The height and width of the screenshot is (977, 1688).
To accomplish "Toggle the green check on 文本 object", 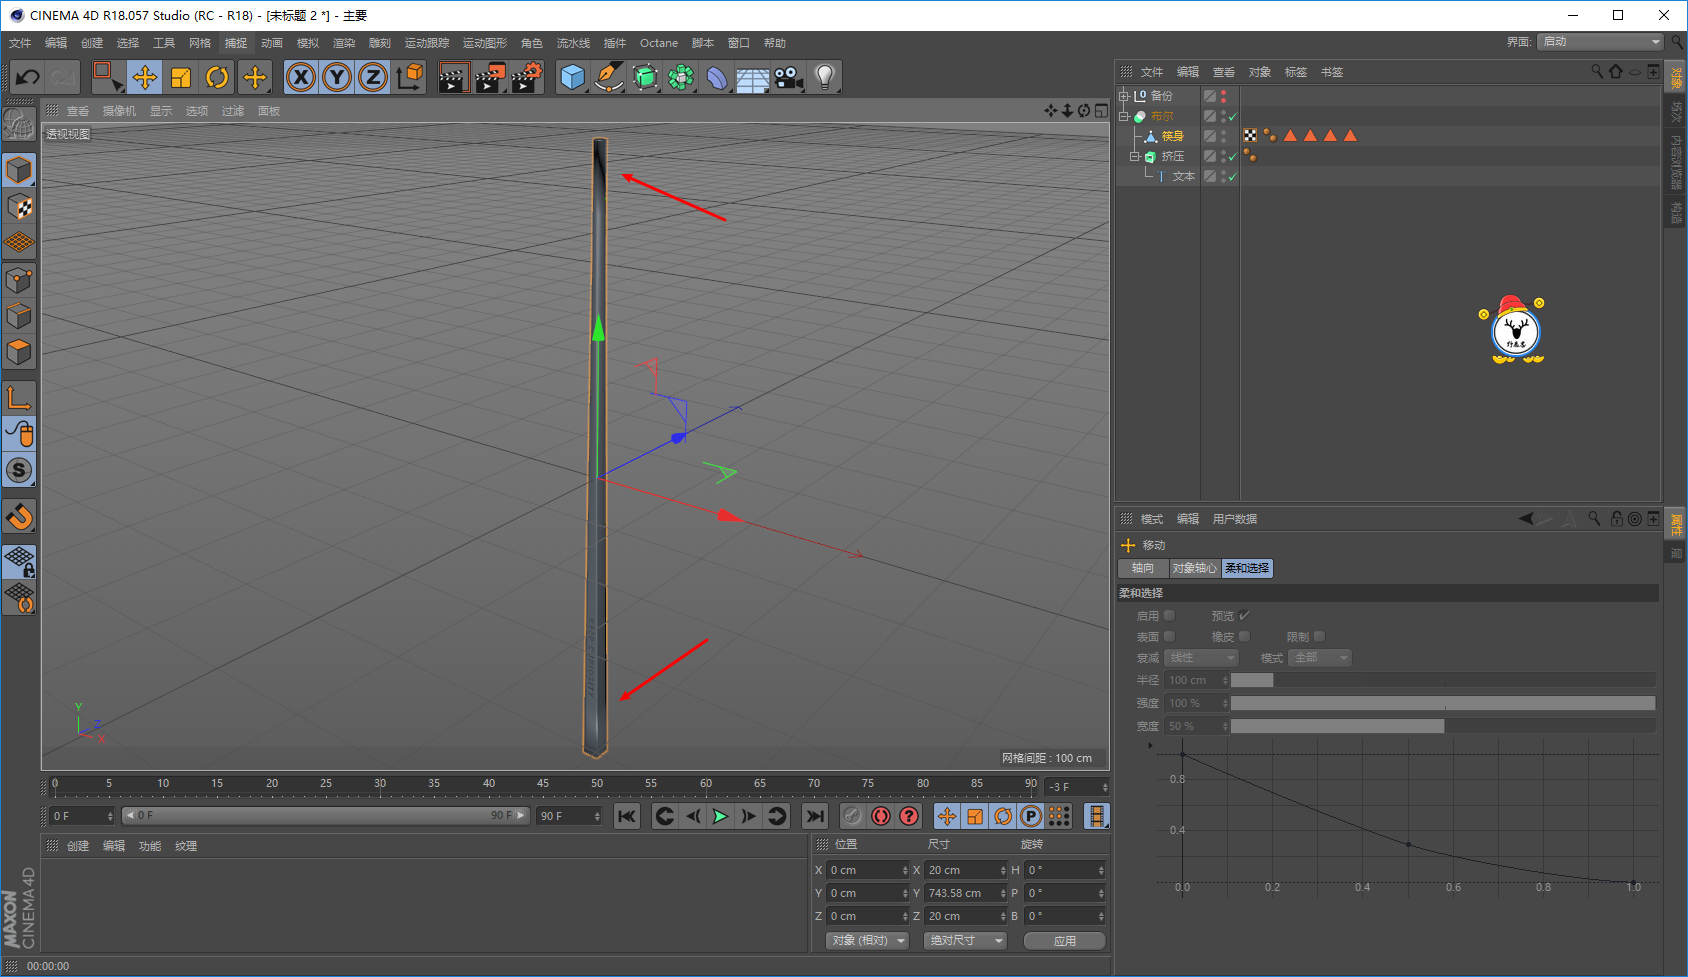I will (x=1232, y=177).
